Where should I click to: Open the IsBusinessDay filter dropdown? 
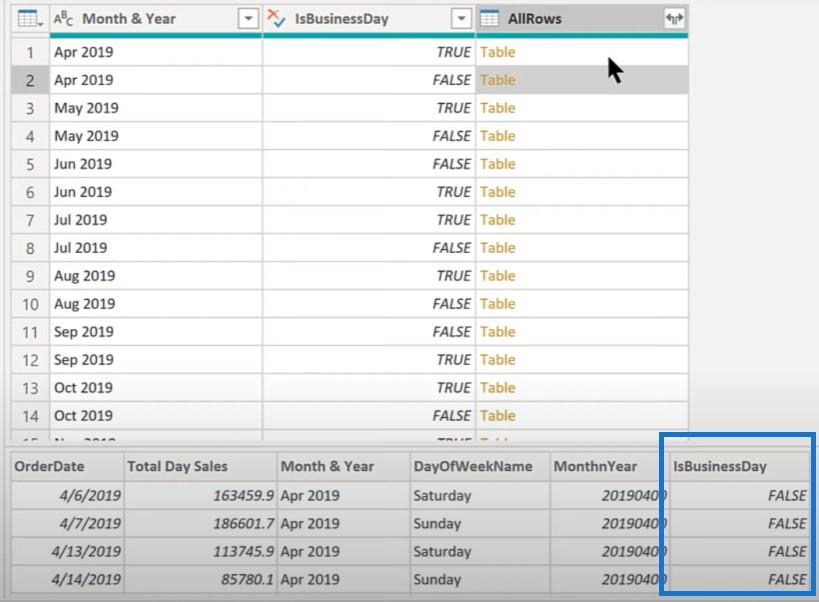(461, 19)
